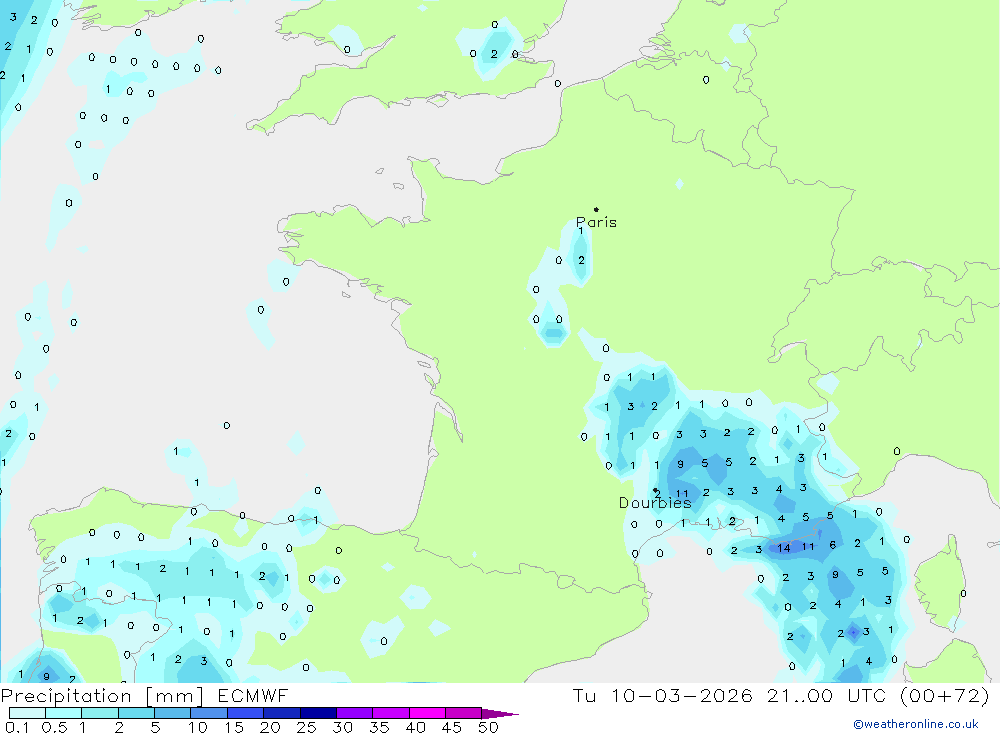1000x733 pixels.
Task: Pick the 15–20 mm legend color swatch
Action: (245, 713)
